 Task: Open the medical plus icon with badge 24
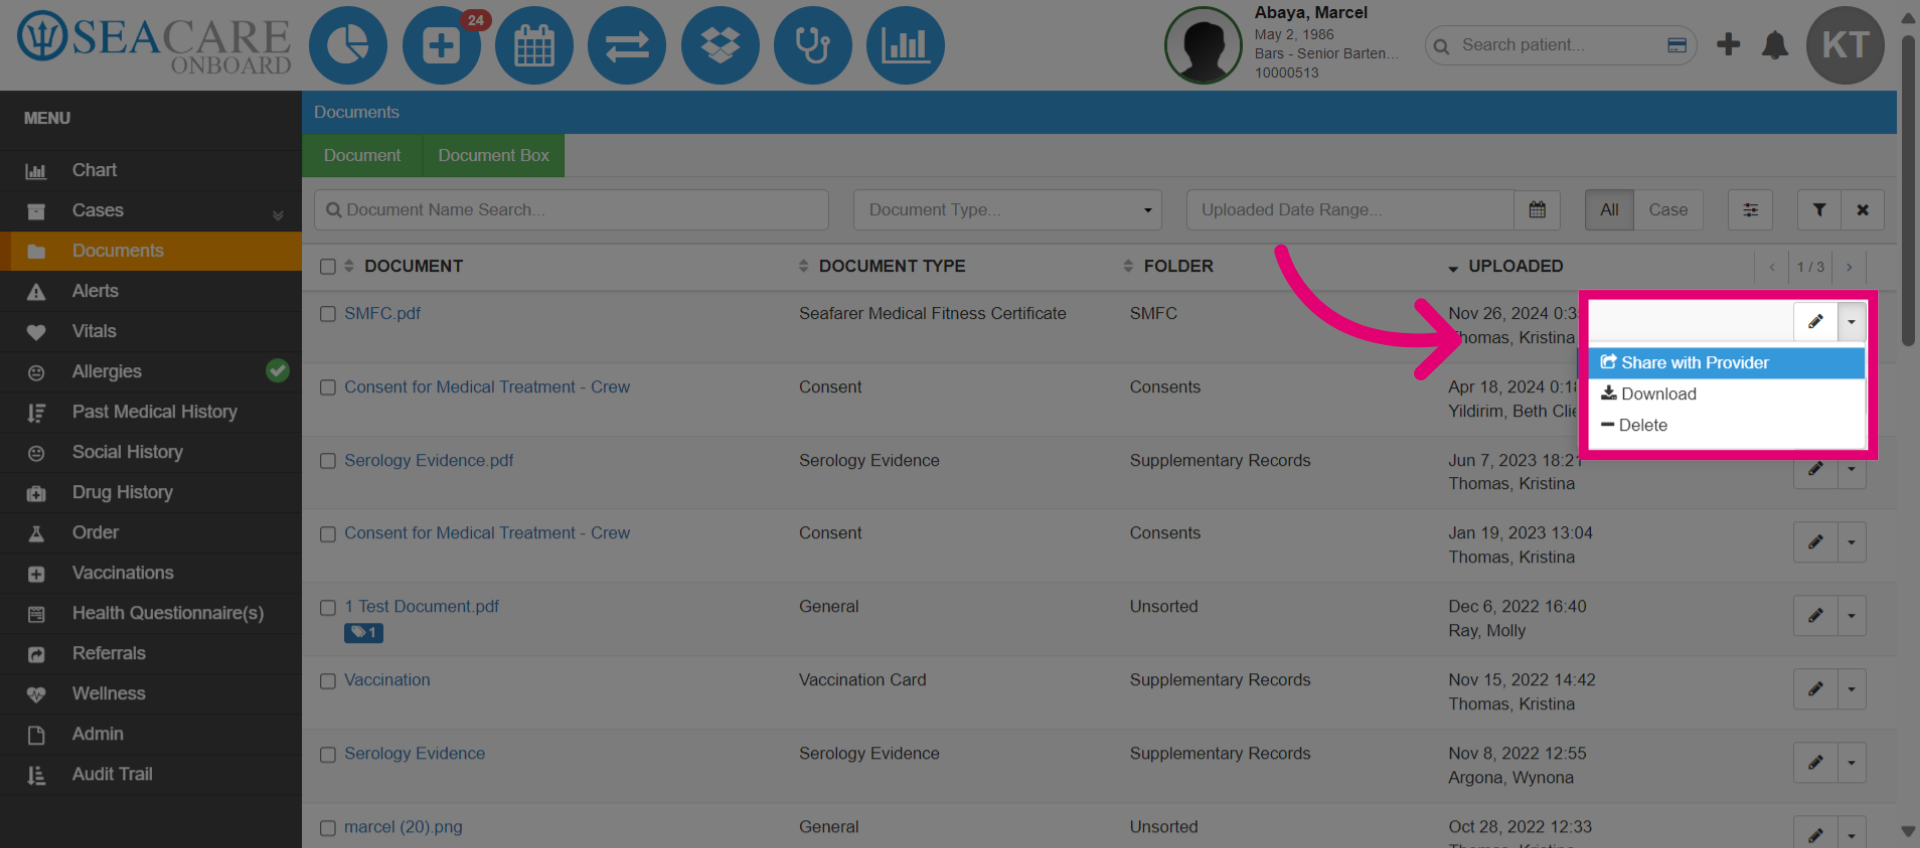[x=441, y=46]
